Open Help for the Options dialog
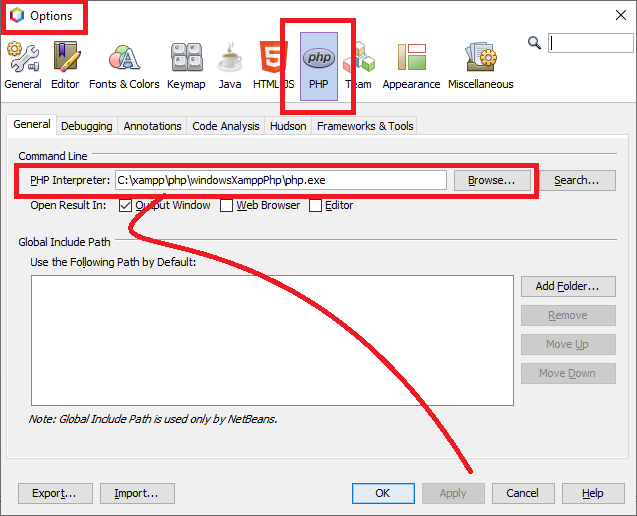Screen dimensions: 637x516 pyautogui.click(x=593, y=493)
